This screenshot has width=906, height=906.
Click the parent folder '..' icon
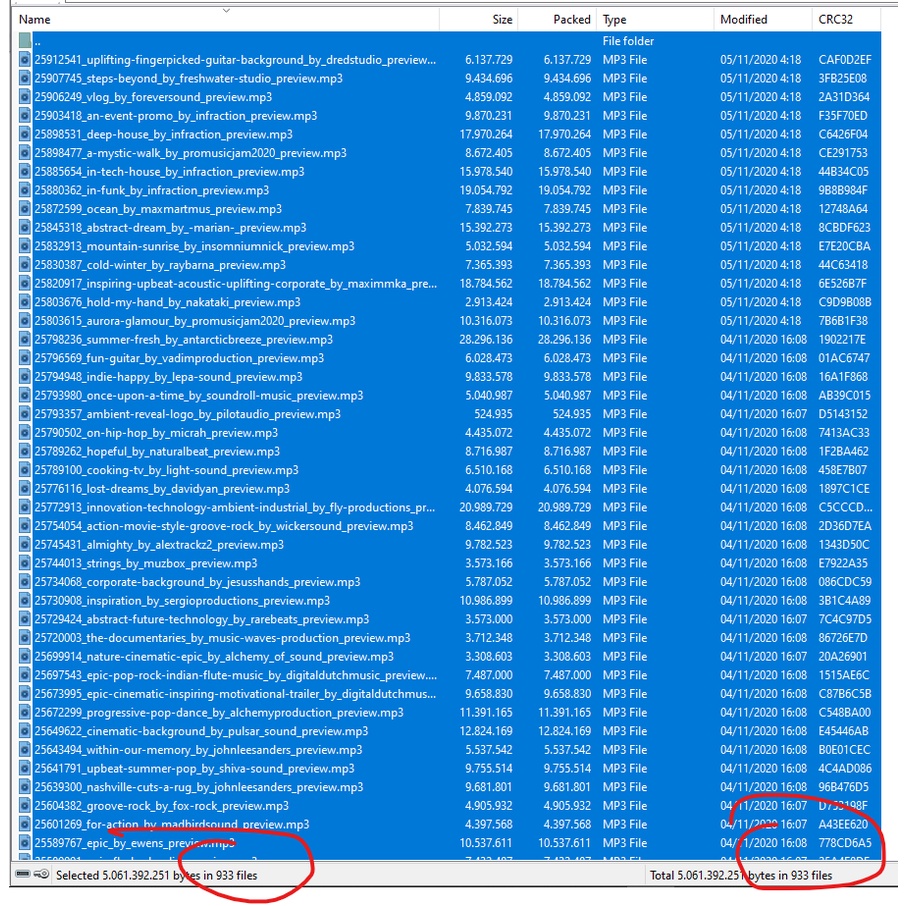pos(25,41)
